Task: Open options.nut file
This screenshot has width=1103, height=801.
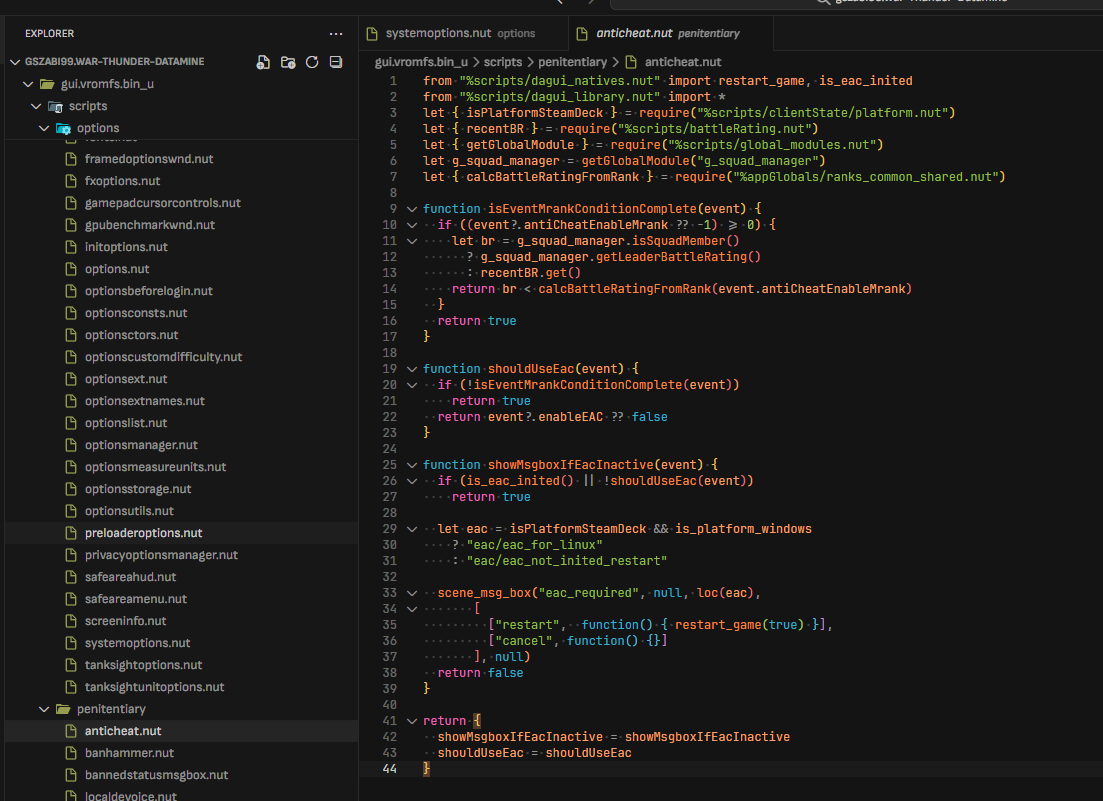Action: tap(181, 269)
